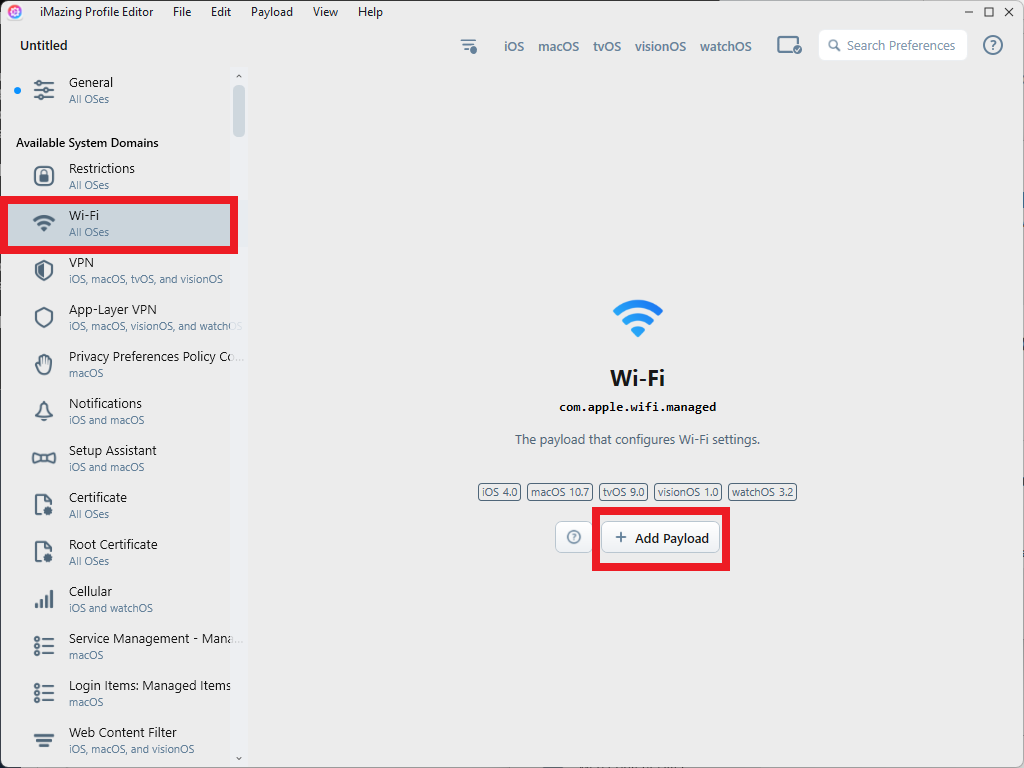Click the Notifications bell icon
The height and width of the screenshot is (768, 1024).
tap(44, 411)
